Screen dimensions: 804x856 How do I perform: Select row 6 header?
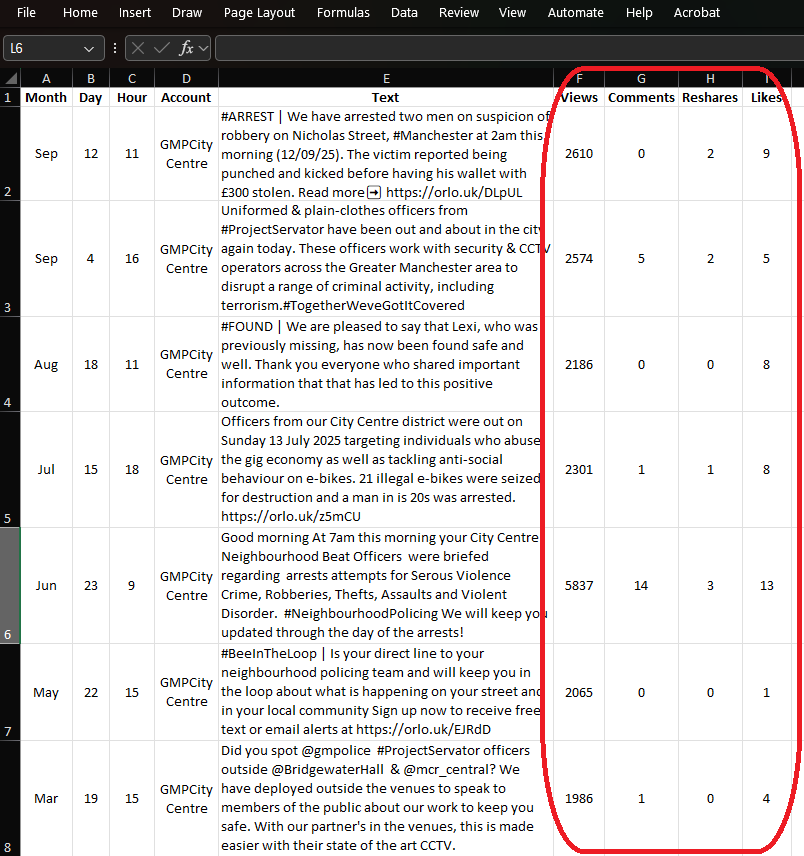(x=8, y=586)
